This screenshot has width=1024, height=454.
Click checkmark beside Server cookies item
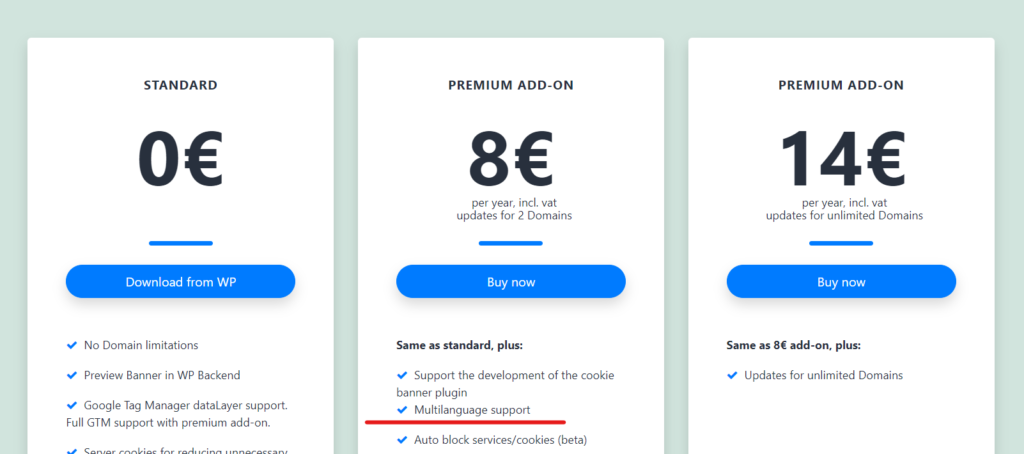[x=72, y=451]
